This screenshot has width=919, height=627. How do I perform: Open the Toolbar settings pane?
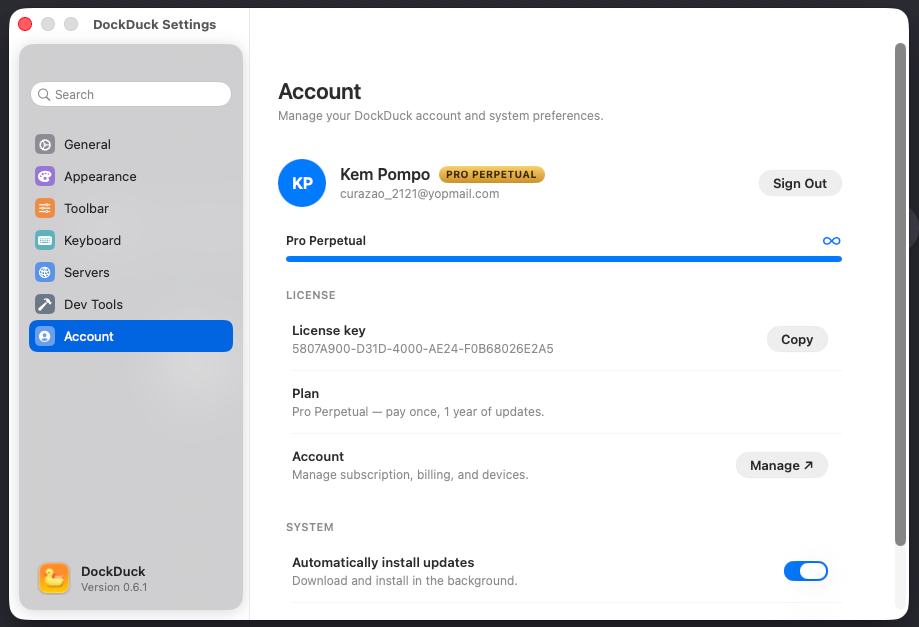click(131, 208)
